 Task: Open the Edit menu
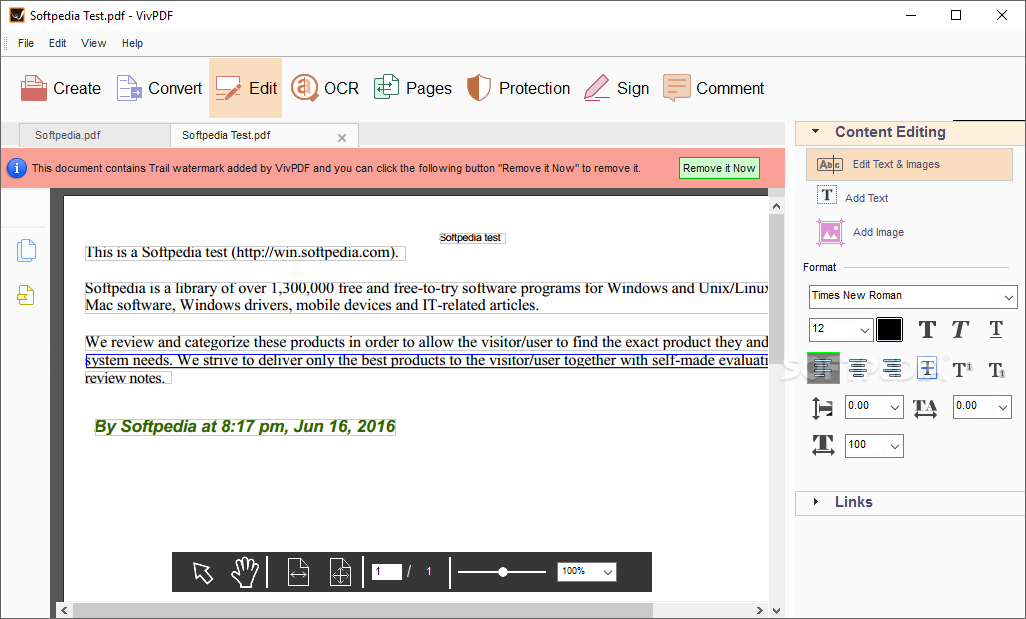coord(58,43)
